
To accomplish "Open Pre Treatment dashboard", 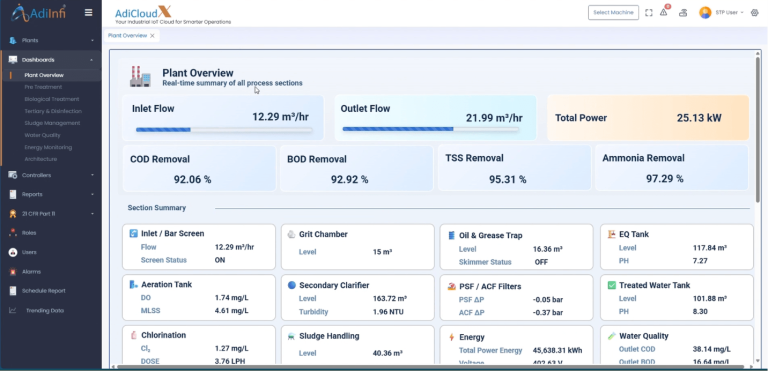I will click(x=43, y=87).
